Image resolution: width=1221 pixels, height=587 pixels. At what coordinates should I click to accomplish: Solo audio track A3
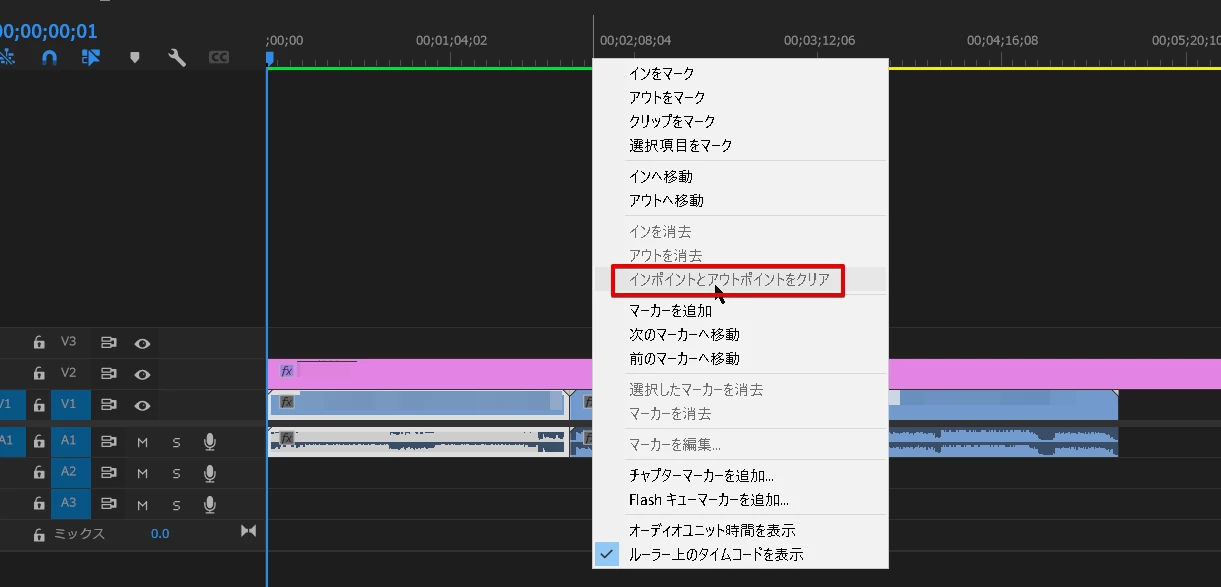pyautogui.click(x=177, y=504)
